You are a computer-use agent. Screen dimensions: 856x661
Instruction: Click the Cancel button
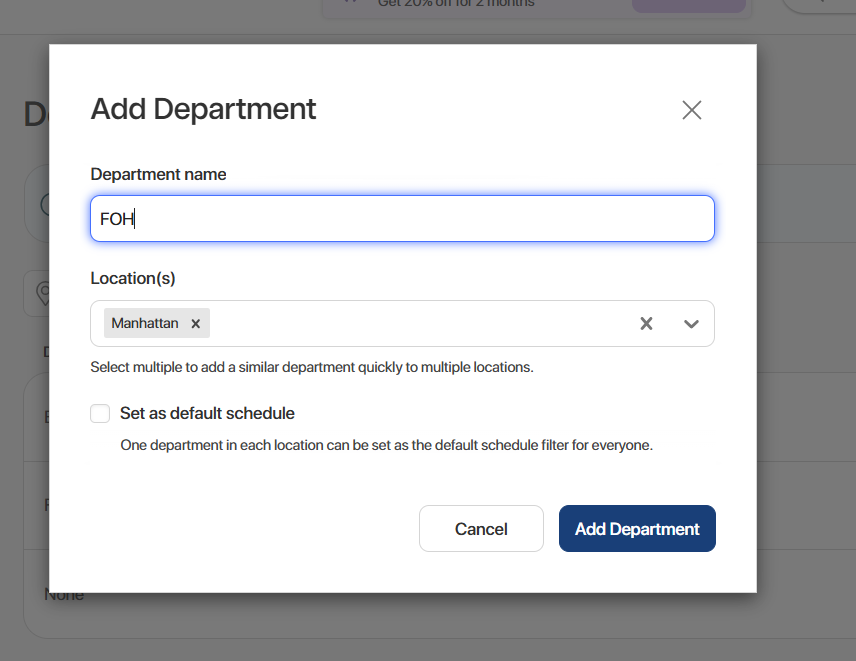pos(481,529)
